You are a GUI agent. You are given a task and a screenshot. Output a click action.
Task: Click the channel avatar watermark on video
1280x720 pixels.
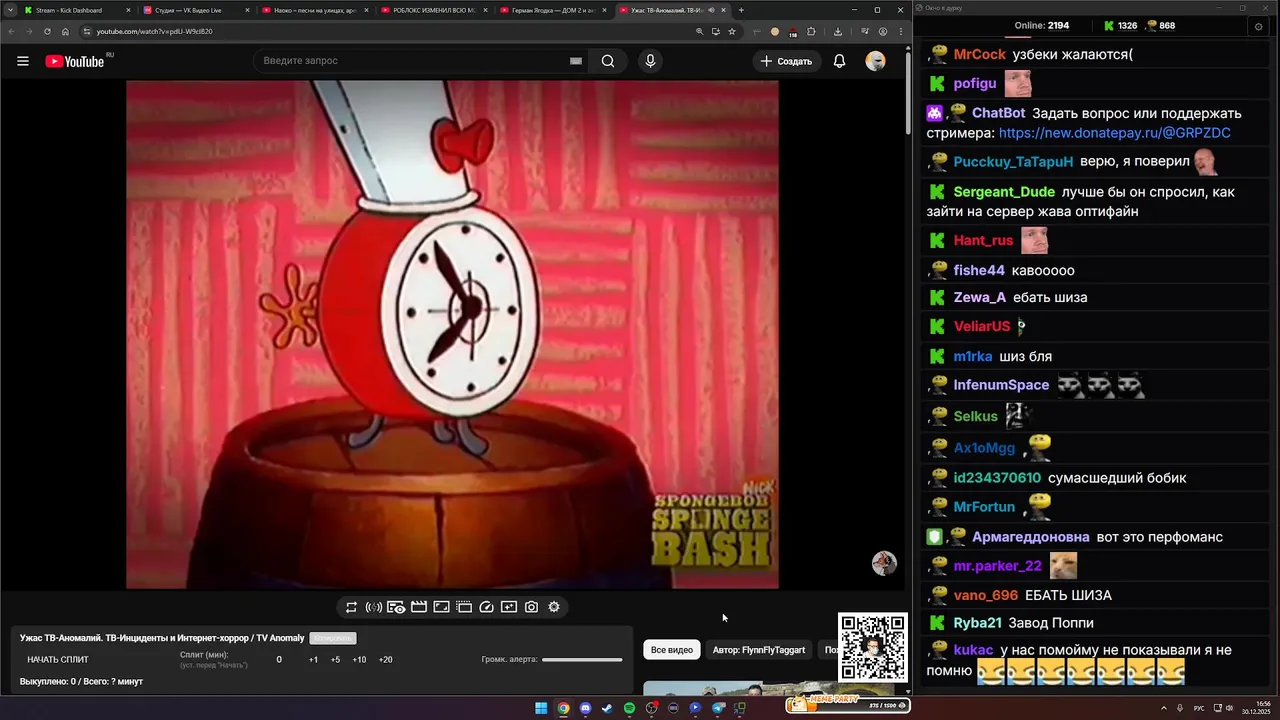(x=884, y=563)
